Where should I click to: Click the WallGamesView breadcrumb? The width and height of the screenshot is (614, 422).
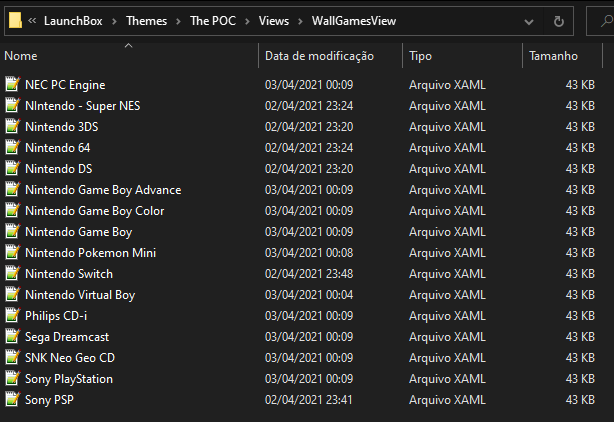coord(354,21)
